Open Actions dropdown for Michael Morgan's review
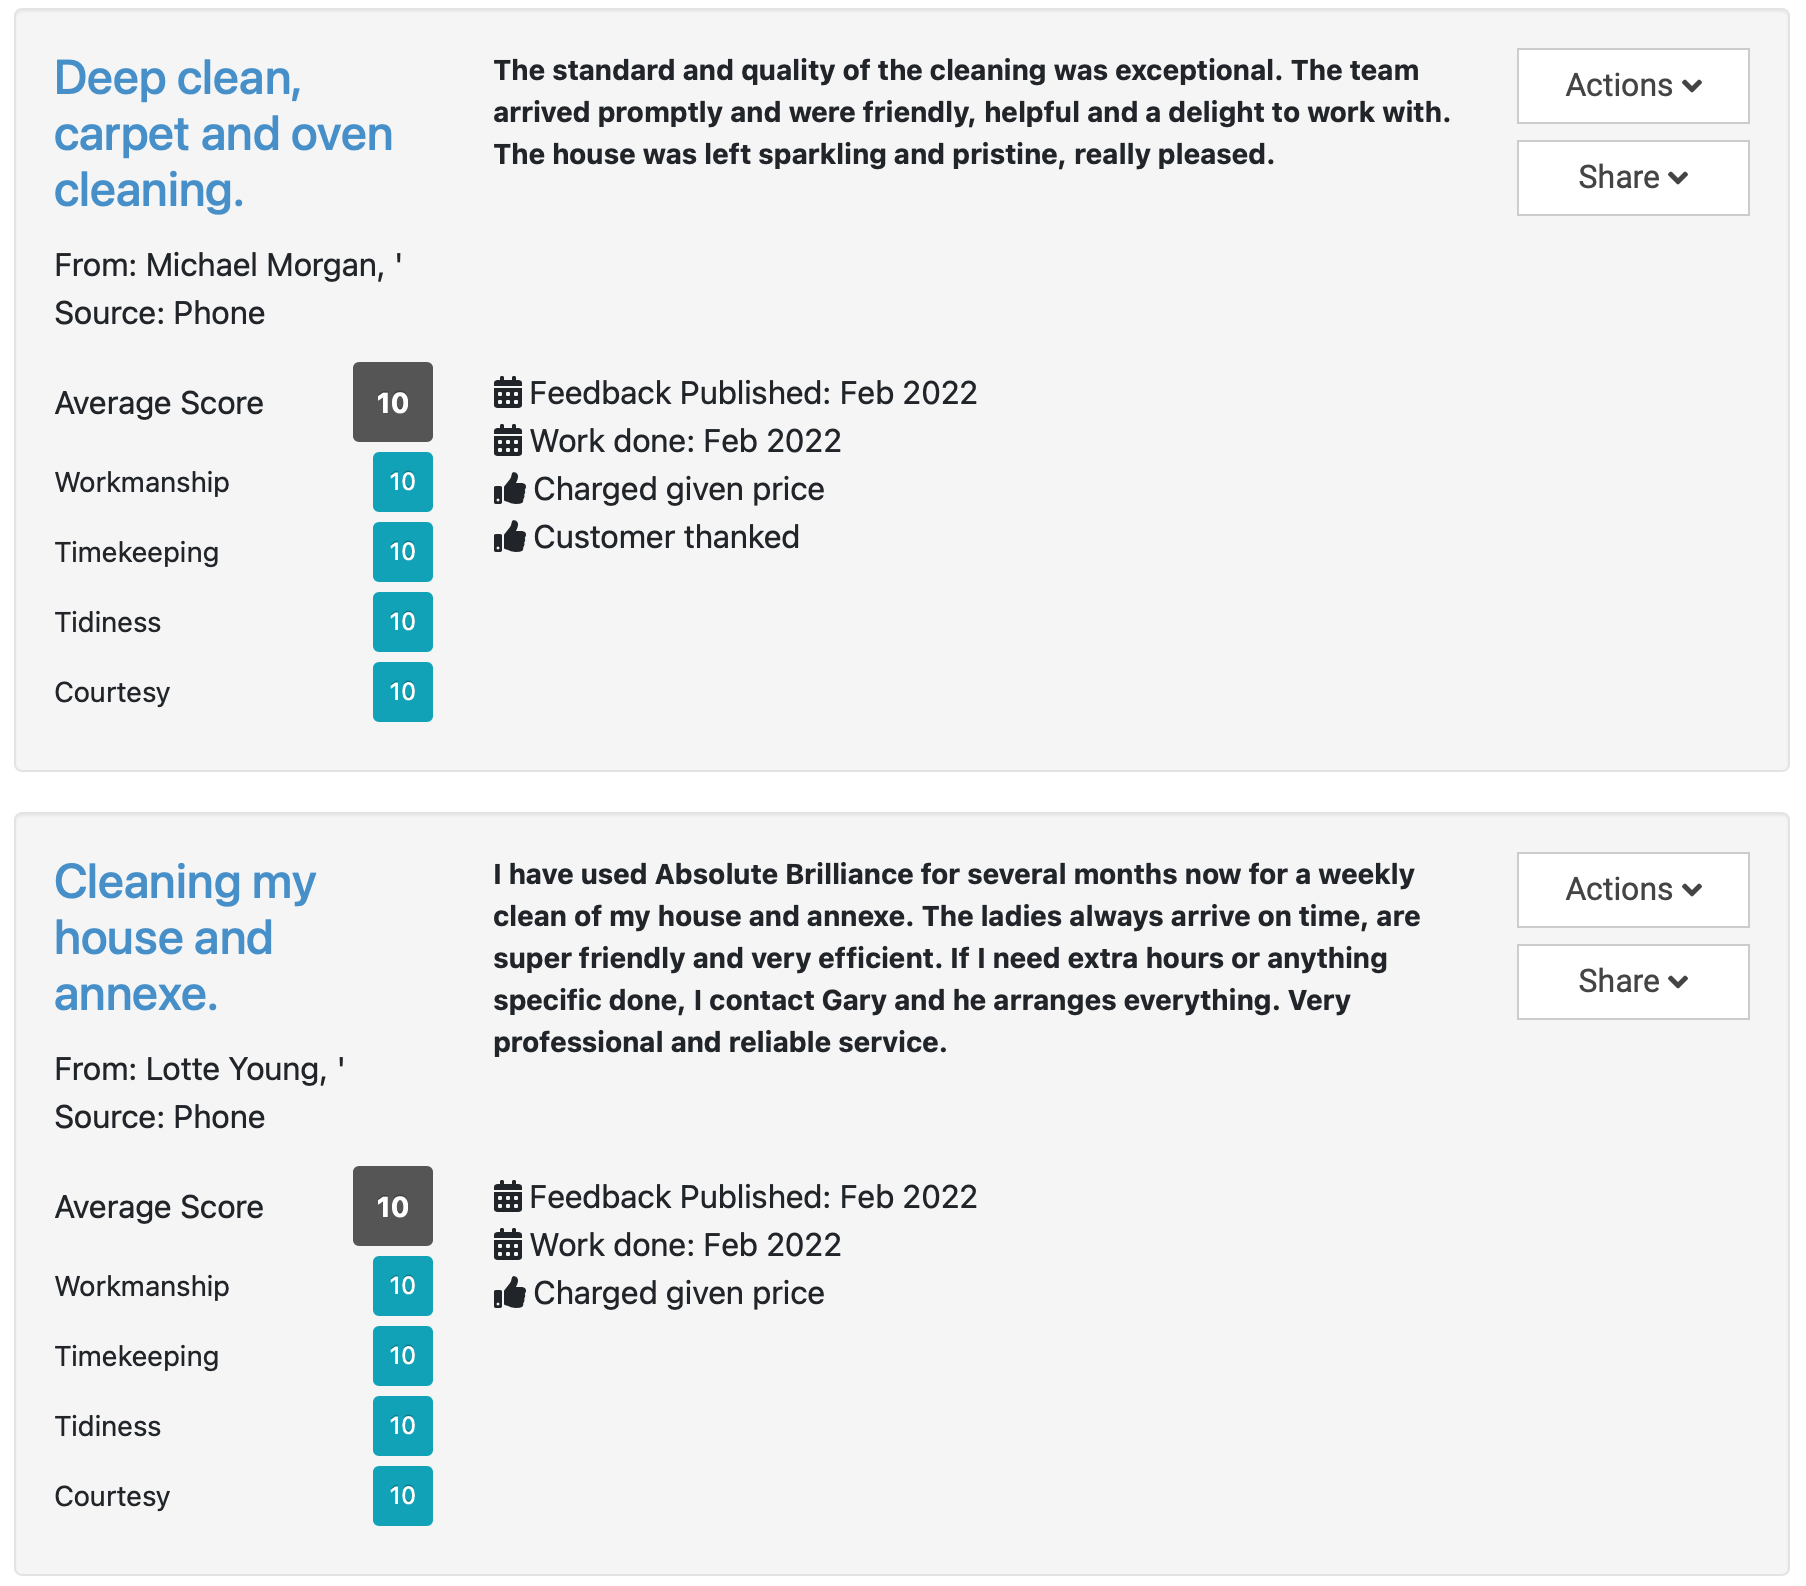The image size is (1806, 1586). click(x=1632, y=86)
